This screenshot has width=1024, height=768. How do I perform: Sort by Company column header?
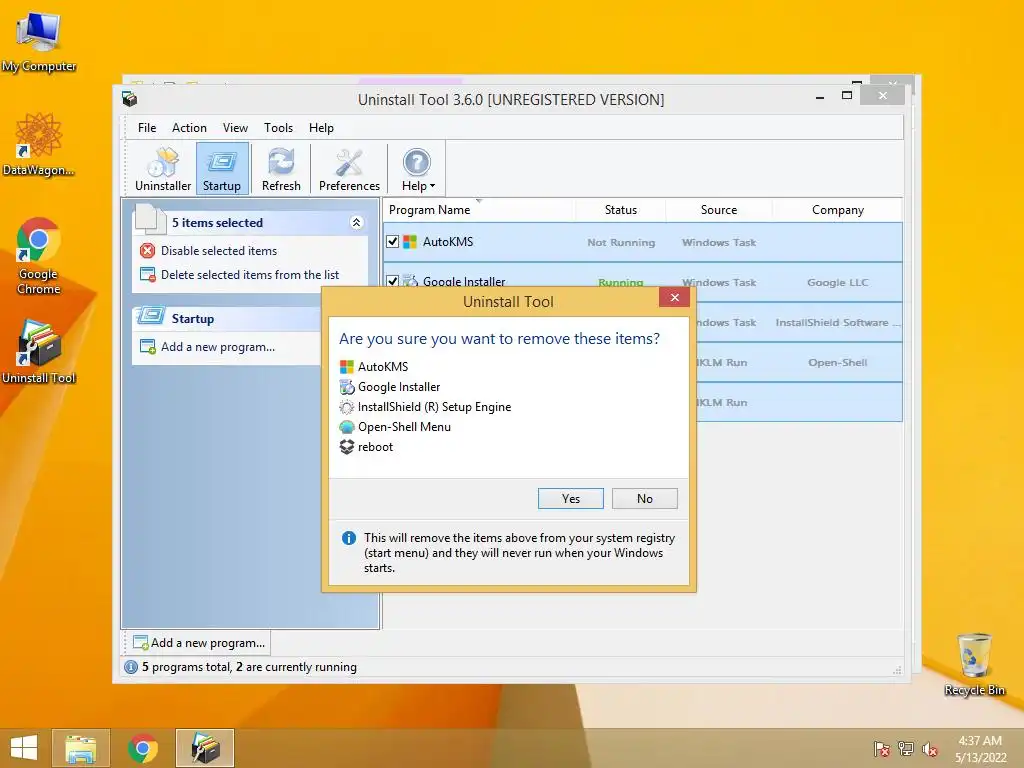837,210
